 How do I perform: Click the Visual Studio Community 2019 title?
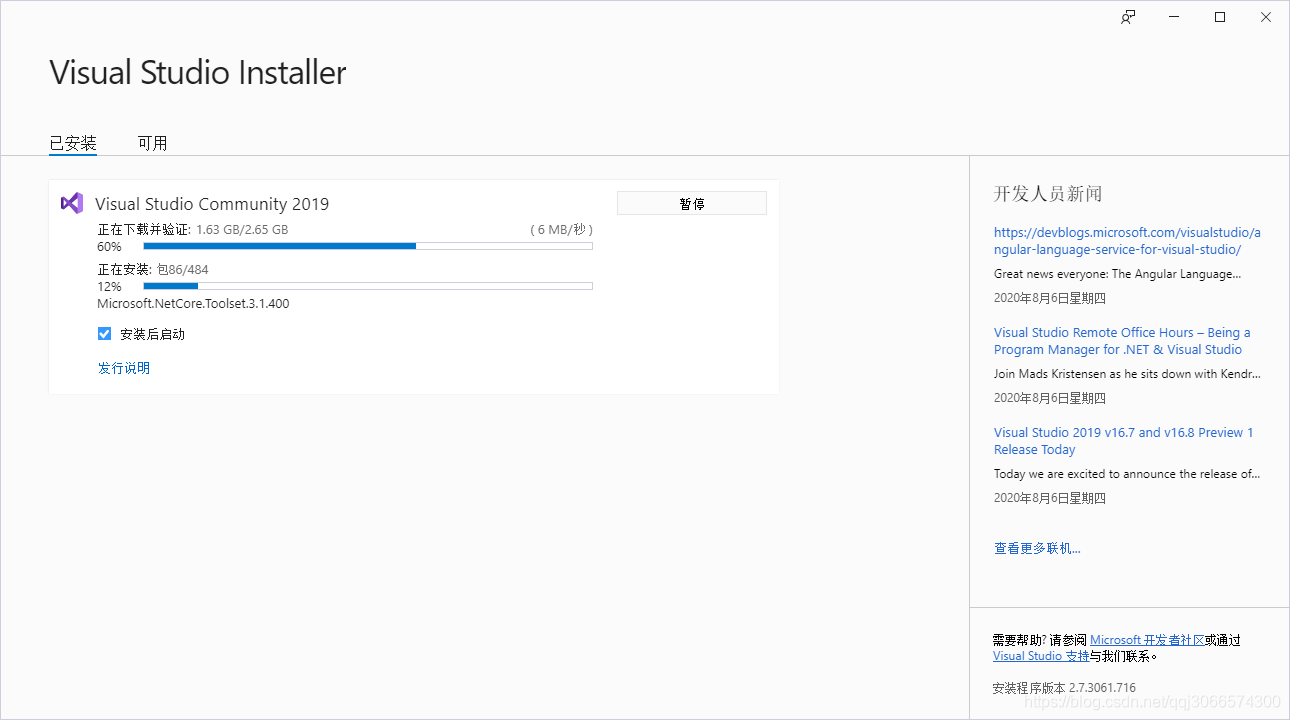point(212,204)
